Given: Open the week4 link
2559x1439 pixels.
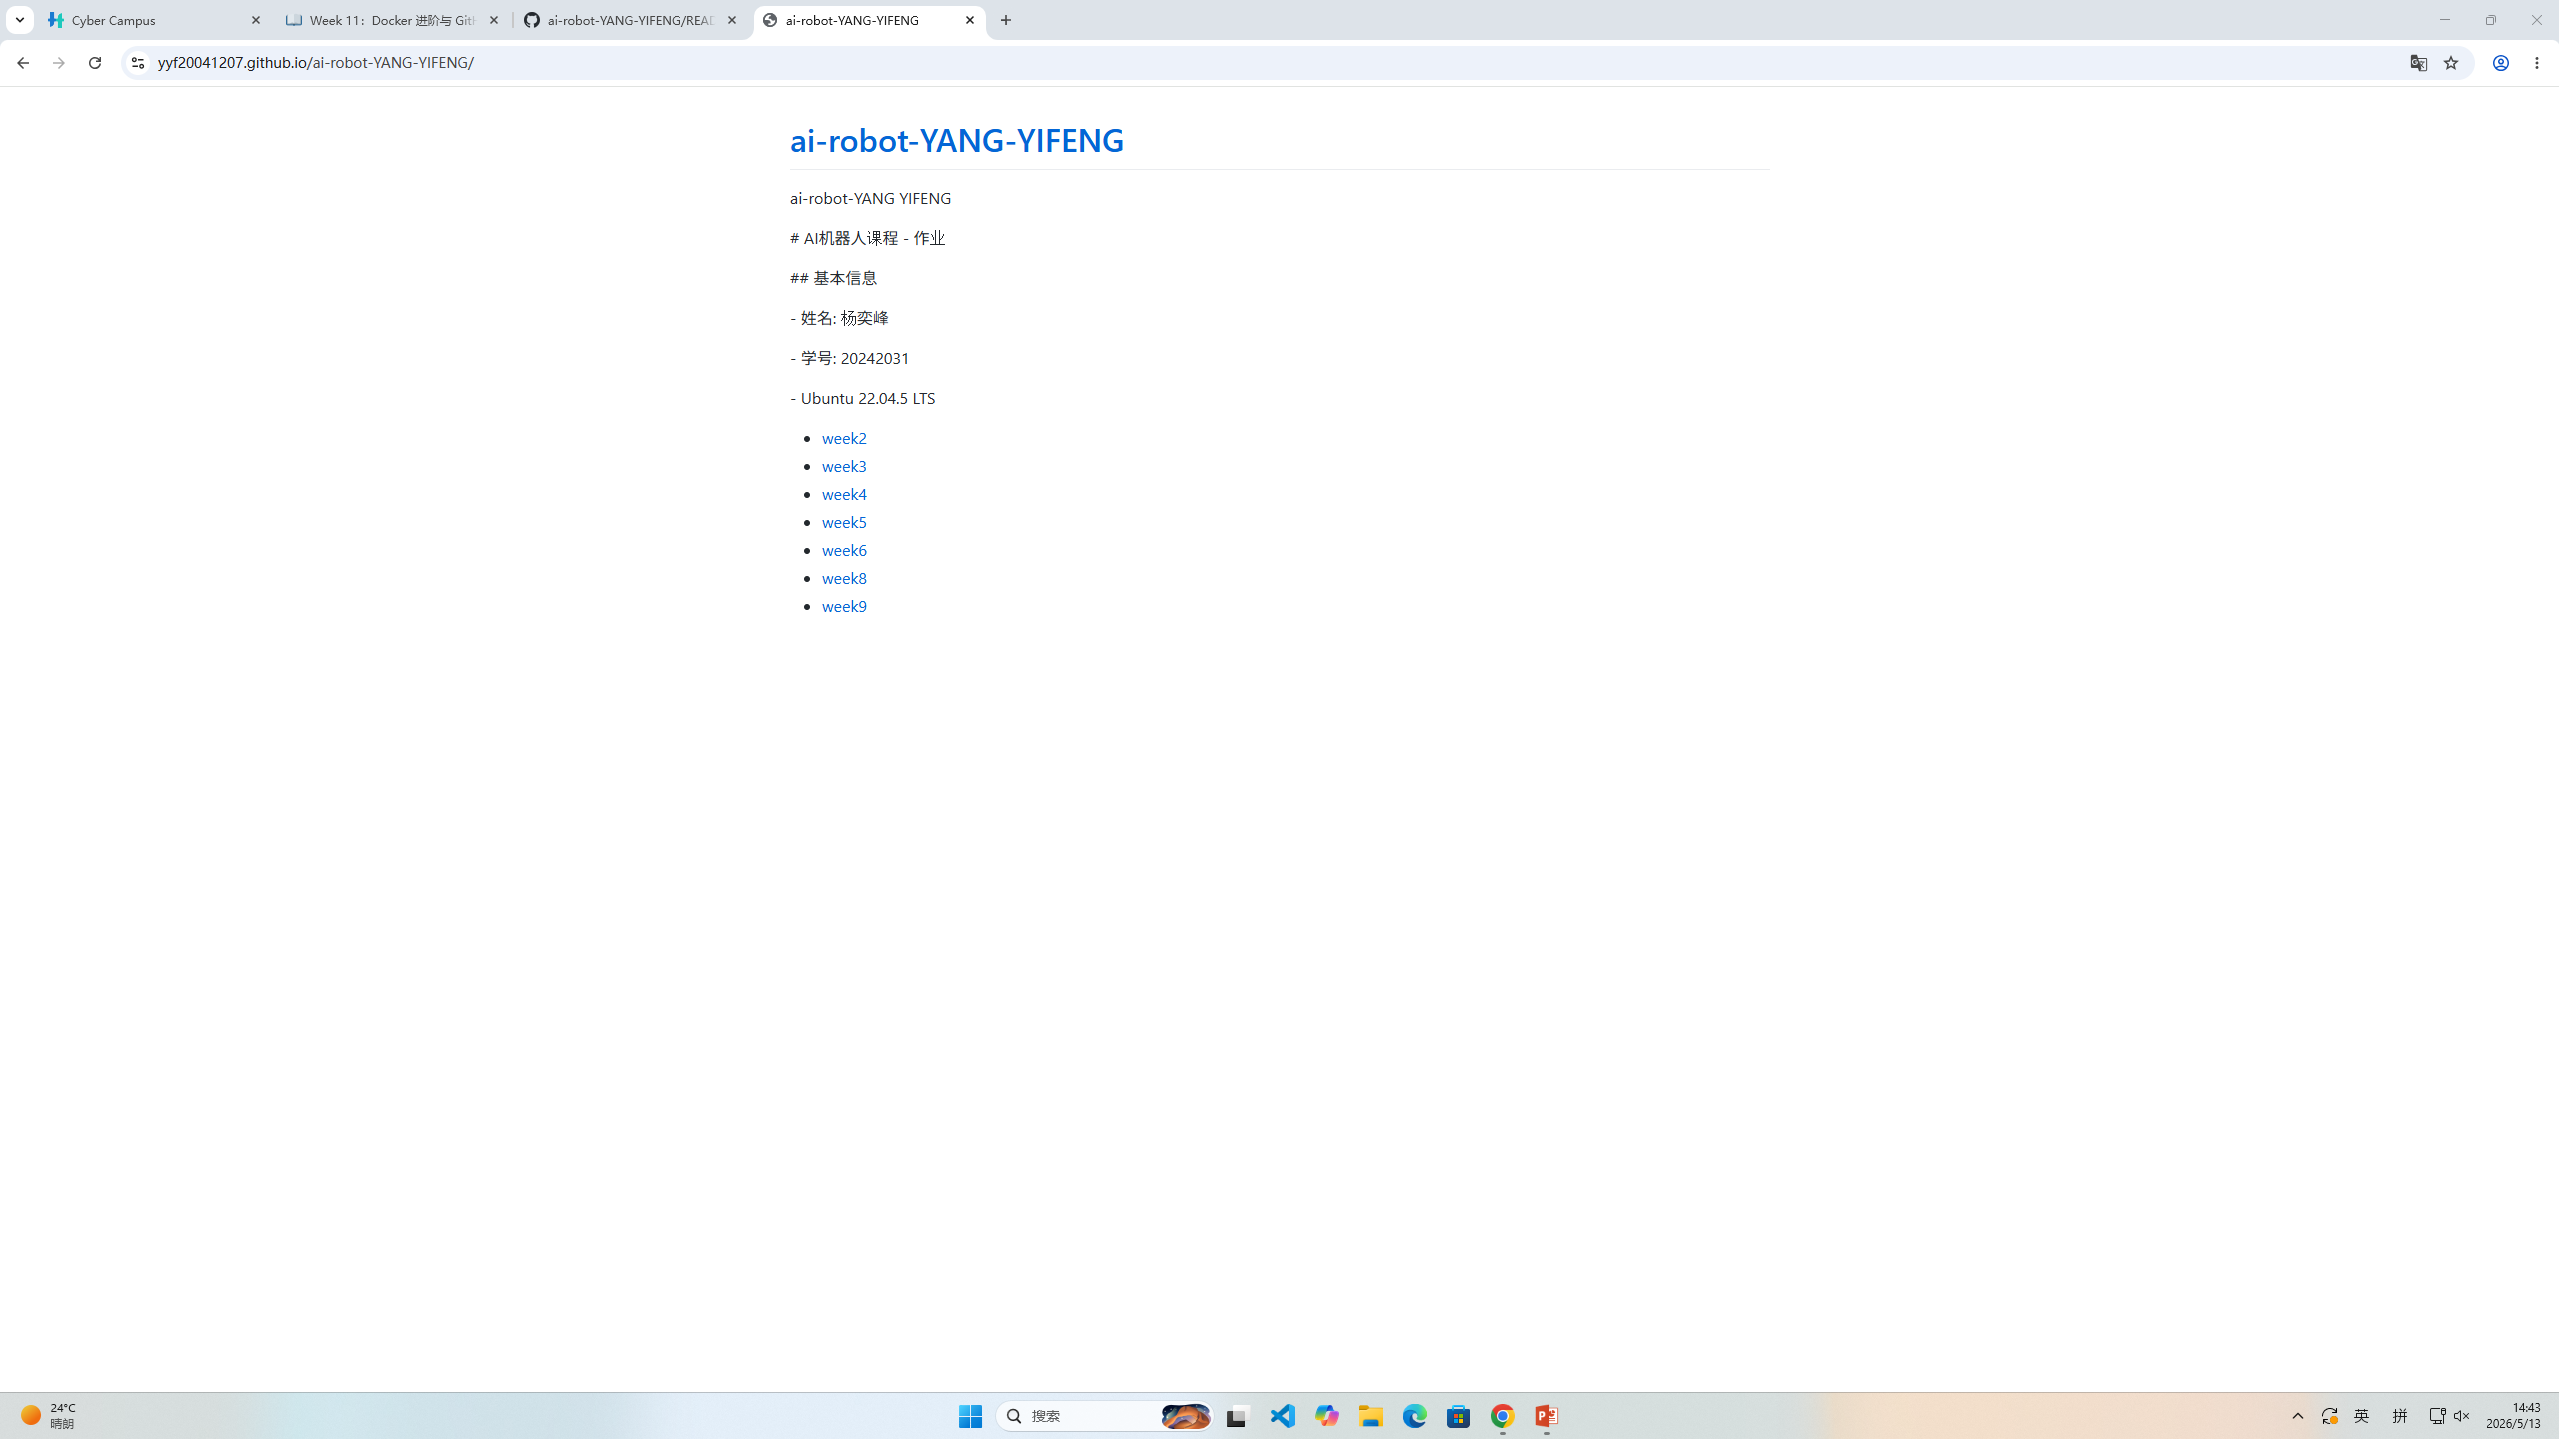Looking at the screenshot, I should click(x=844, y=494).
